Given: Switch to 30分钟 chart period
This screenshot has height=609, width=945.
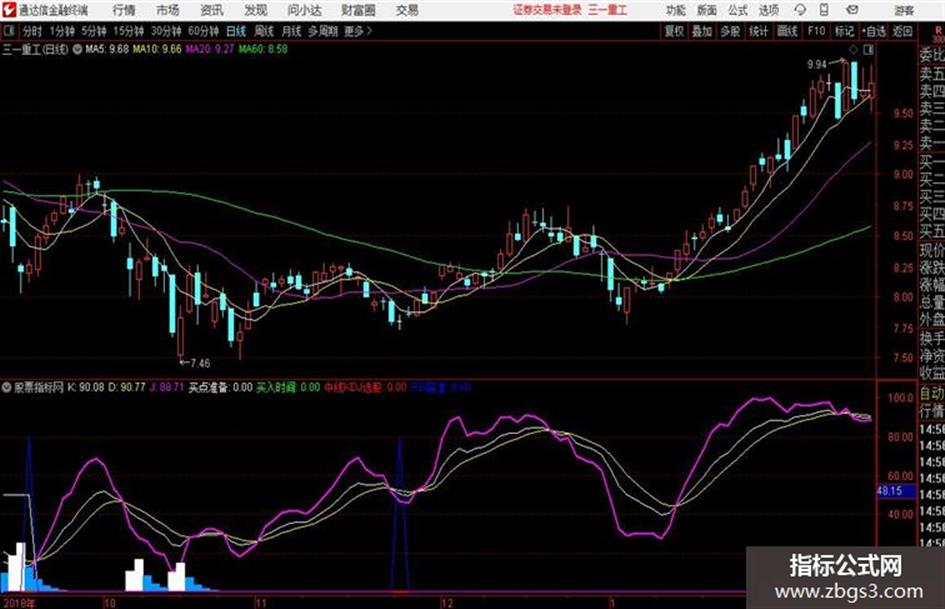Looking at the screenshot, I should tap(166, 31).
